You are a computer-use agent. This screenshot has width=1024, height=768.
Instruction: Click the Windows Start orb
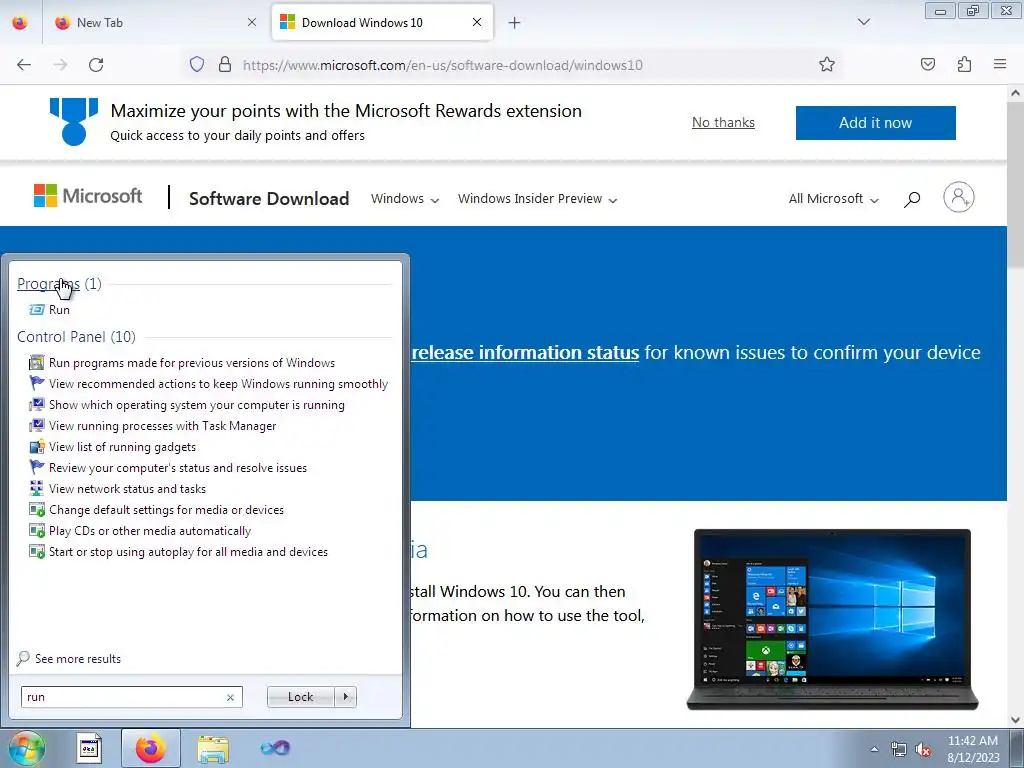[x=25, y=748]
